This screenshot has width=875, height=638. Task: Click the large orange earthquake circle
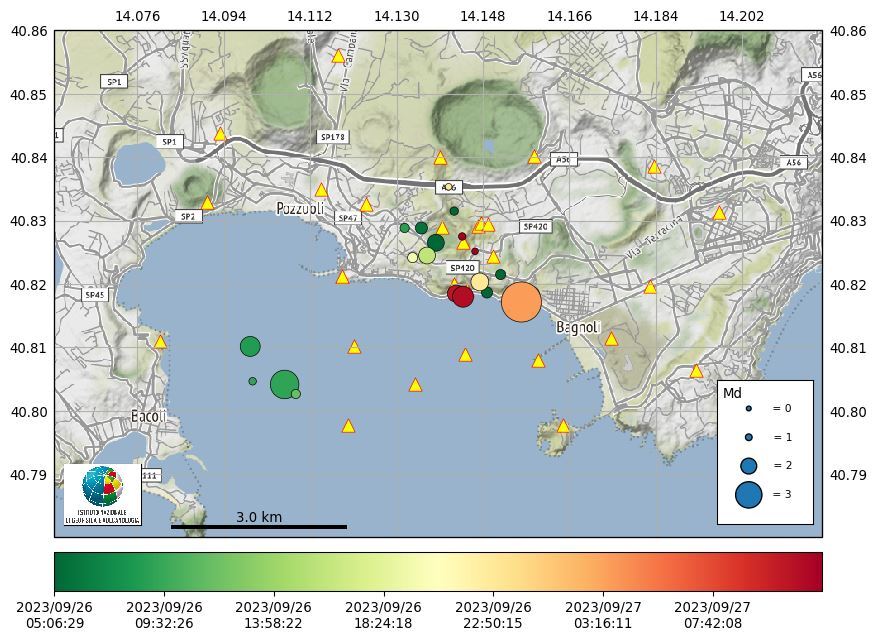tap(521, 301)
